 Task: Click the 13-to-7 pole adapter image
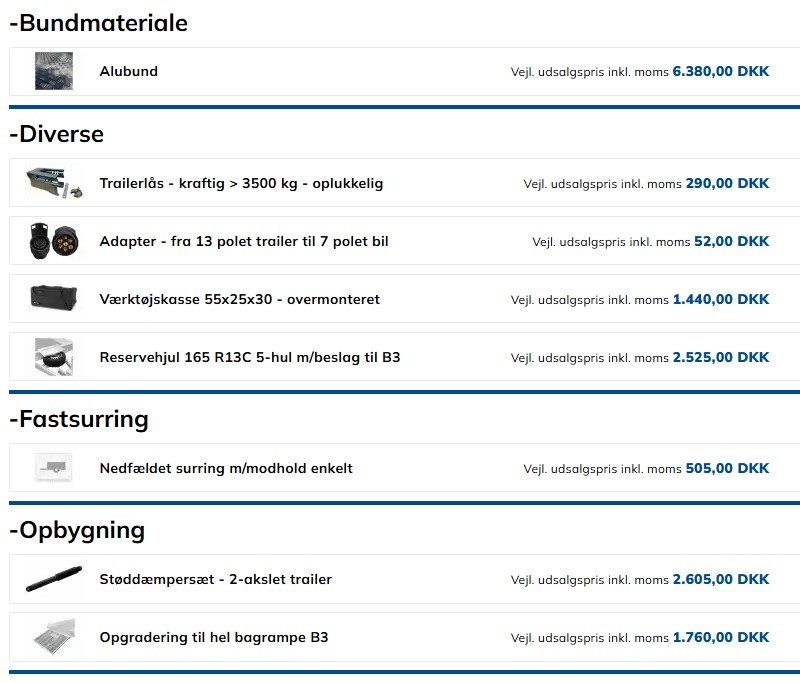click(x=54, y=242)
